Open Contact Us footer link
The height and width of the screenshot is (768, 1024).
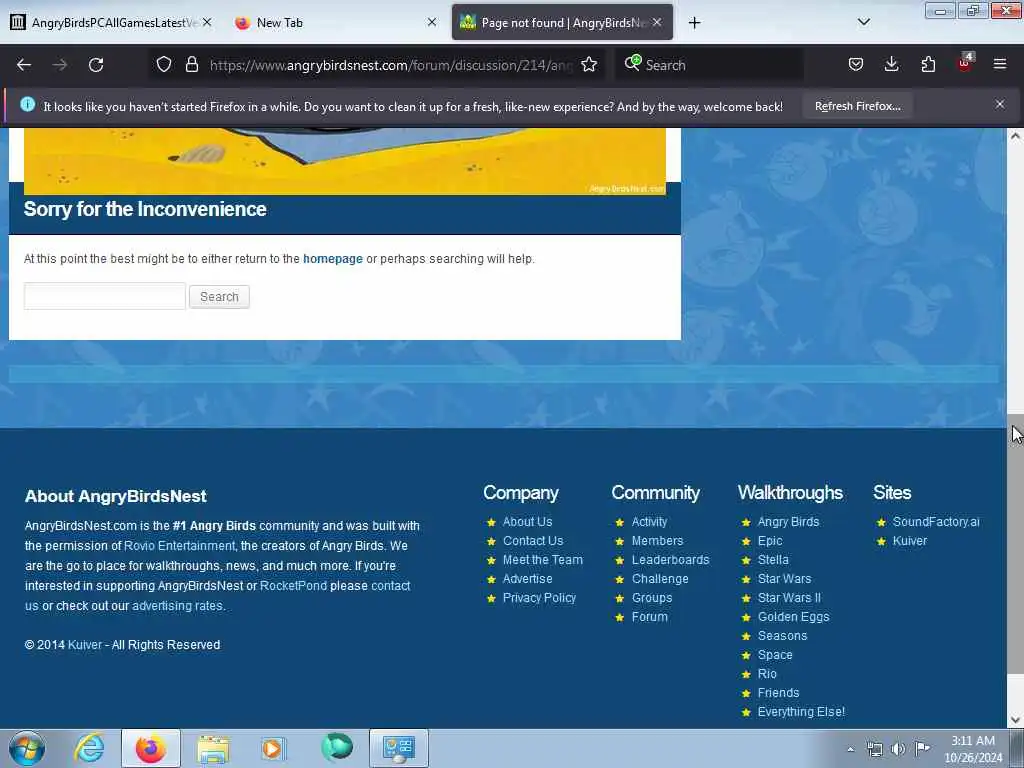pyautogui.click(x=533, y=541)
